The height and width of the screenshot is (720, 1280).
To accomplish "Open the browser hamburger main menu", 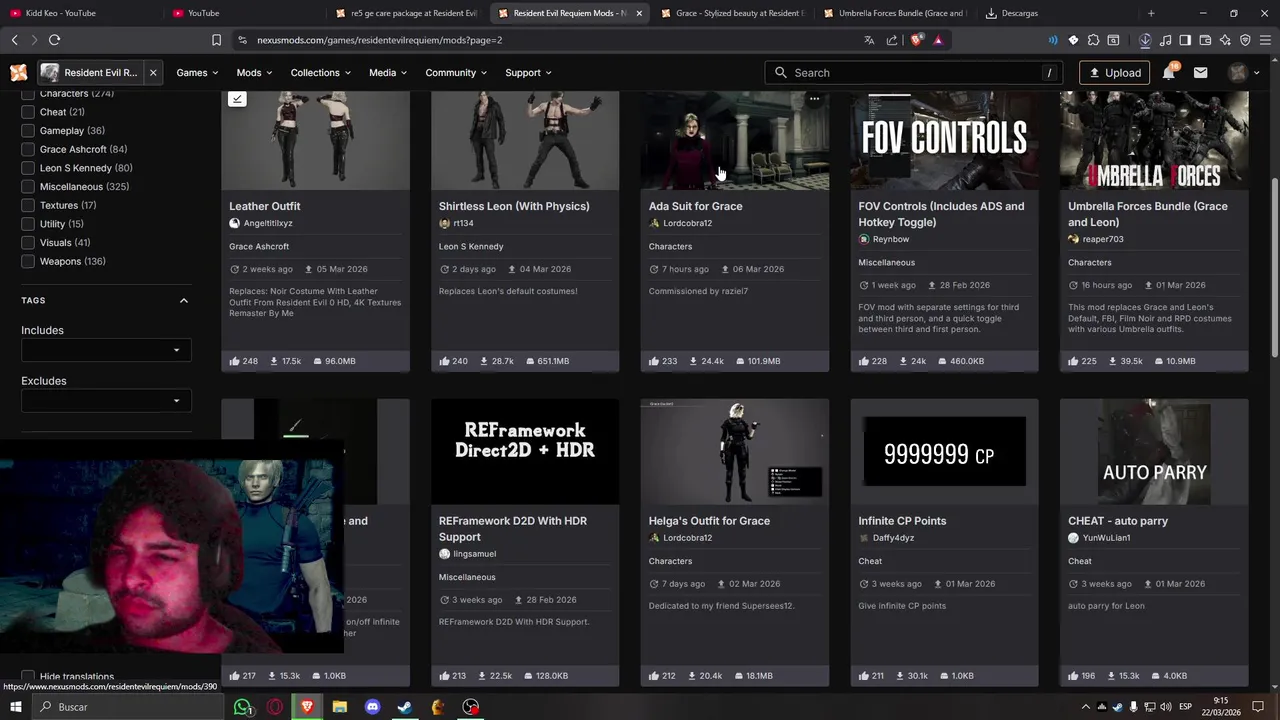I will click(1266, 40).
